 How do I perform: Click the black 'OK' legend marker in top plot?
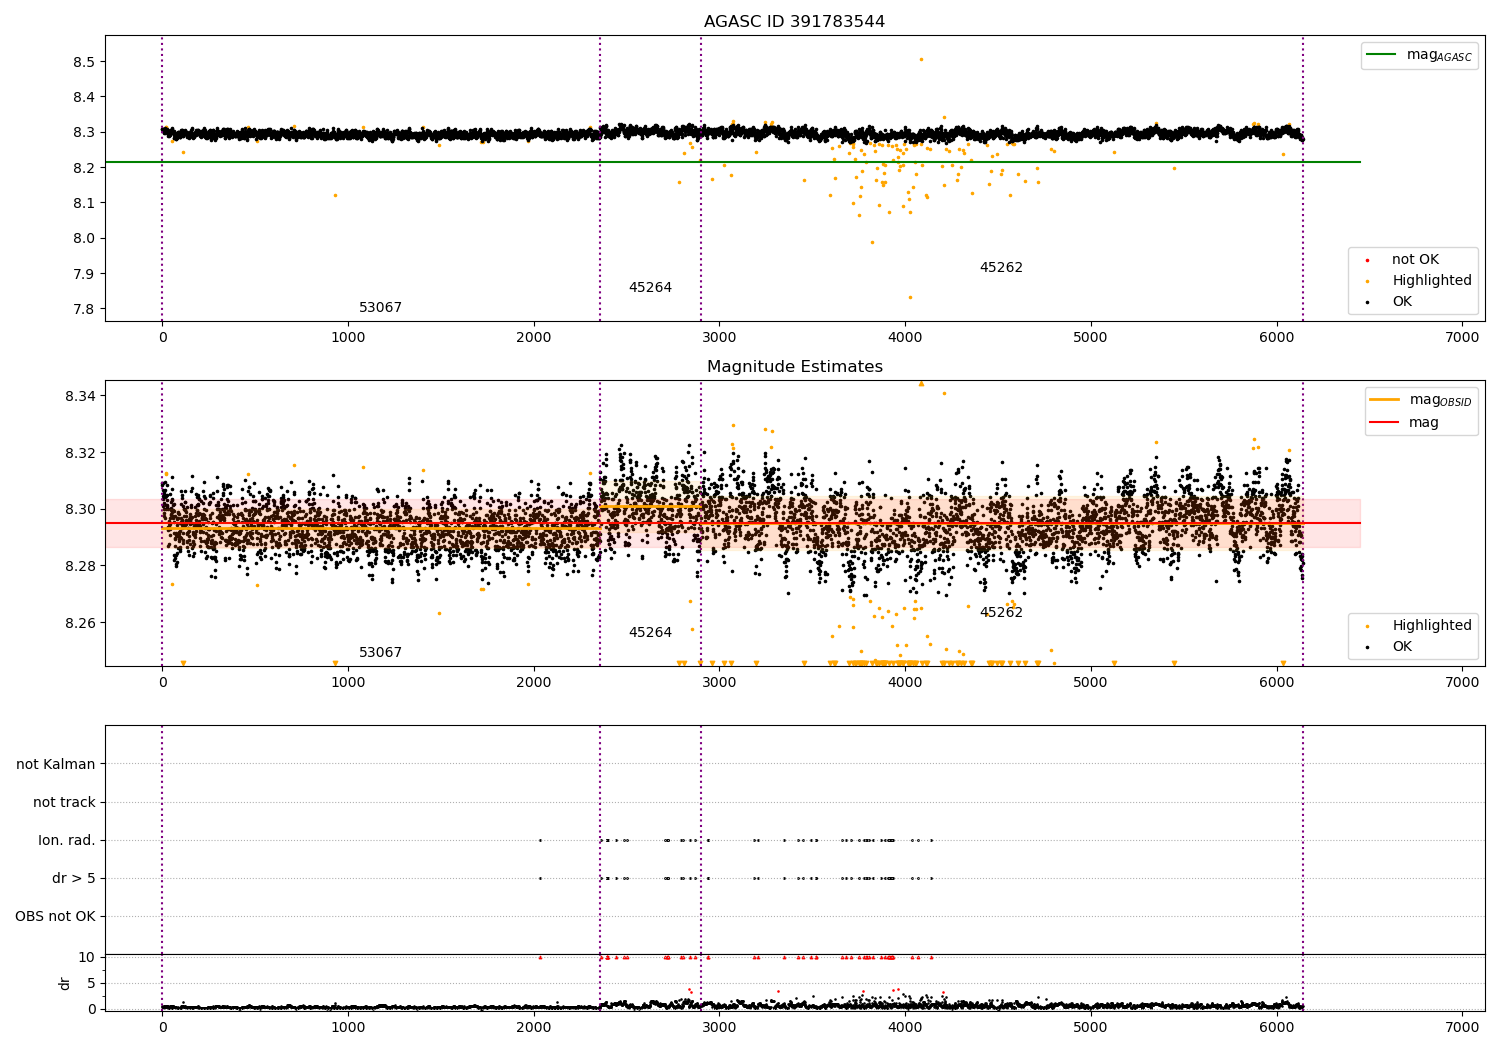point(1367,302)
